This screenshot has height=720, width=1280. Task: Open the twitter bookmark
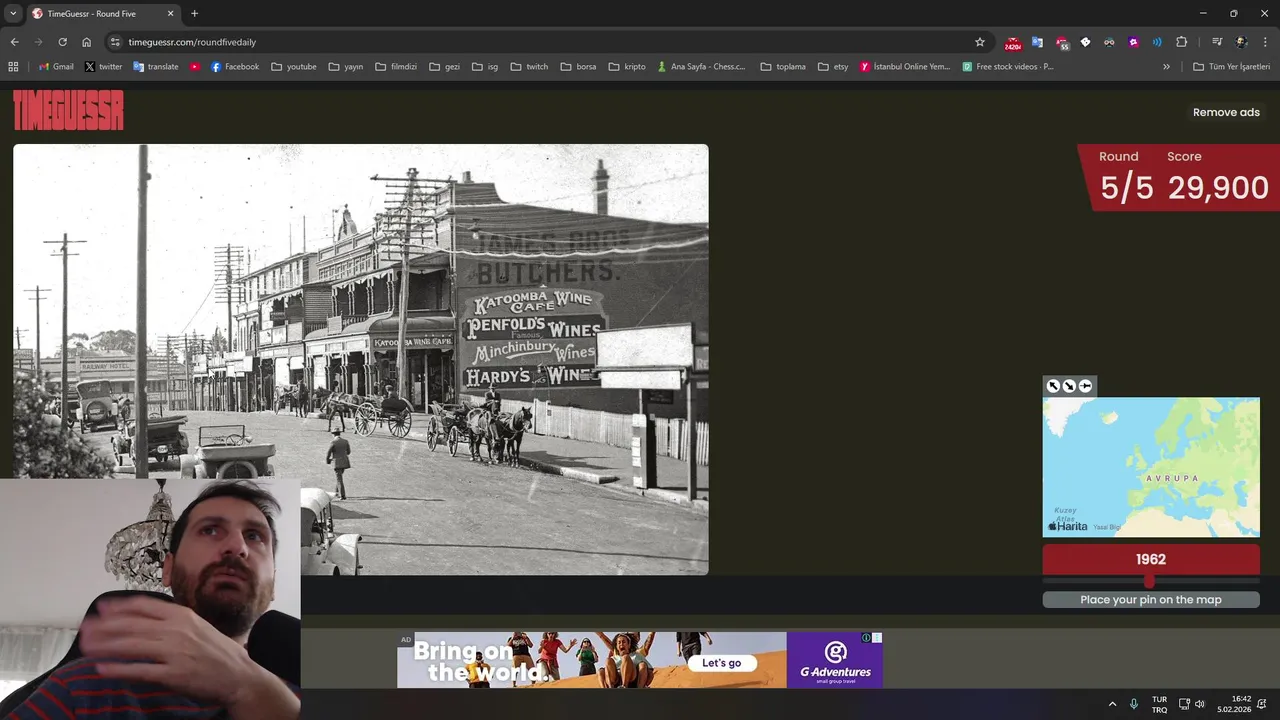(x=104, y=67)
